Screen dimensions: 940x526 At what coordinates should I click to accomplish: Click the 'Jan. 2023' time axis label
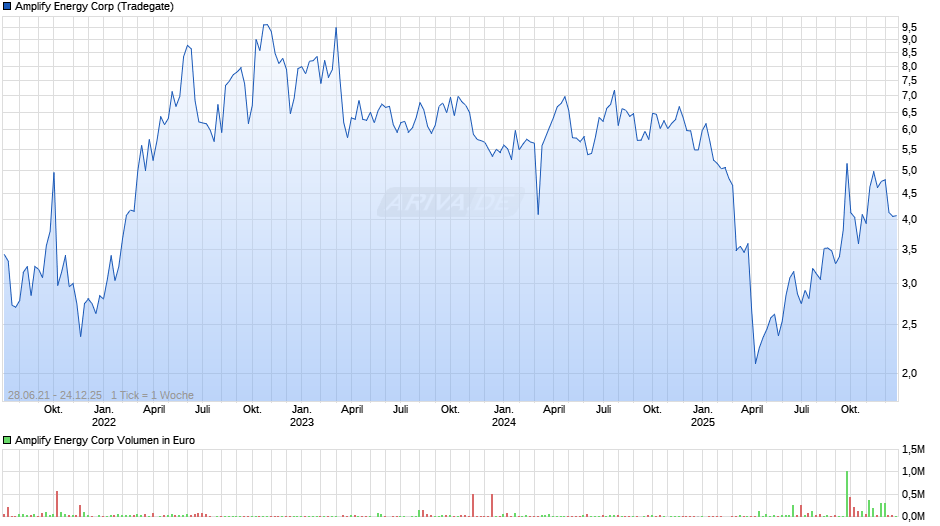302,416
